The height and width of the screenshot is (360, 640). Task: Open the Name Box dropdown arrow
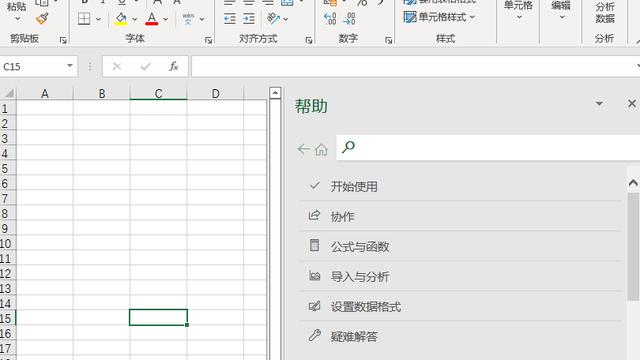[70, 66]
